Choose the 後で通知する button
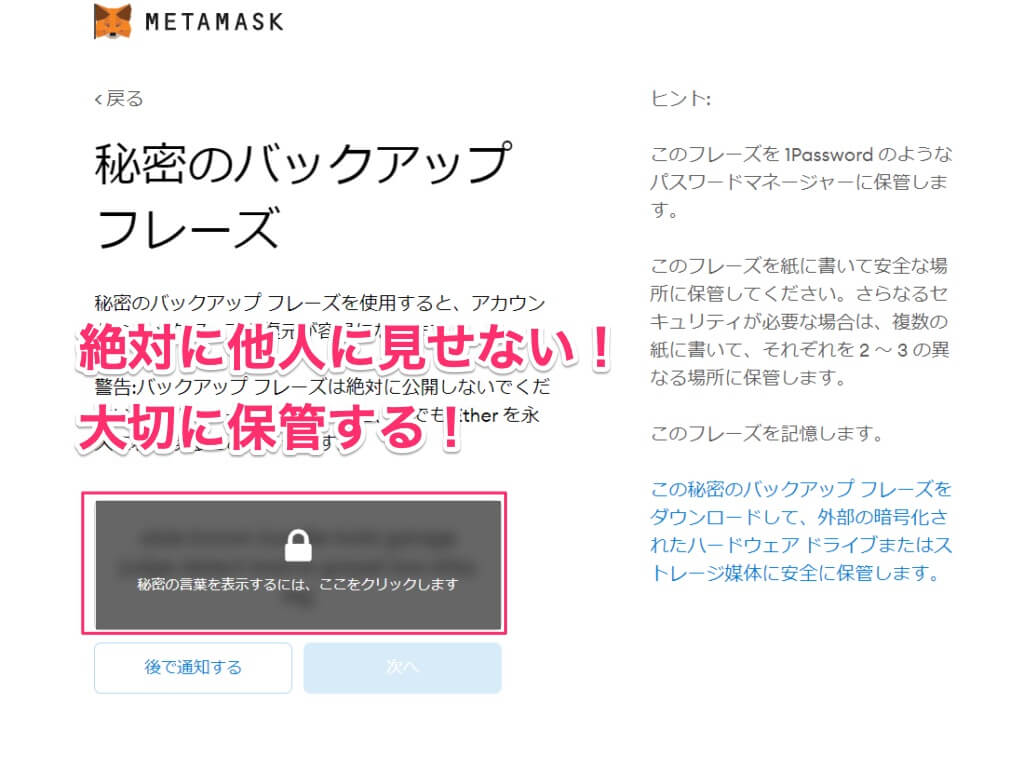Viewport: 1024px width, 771px height. 193,667
